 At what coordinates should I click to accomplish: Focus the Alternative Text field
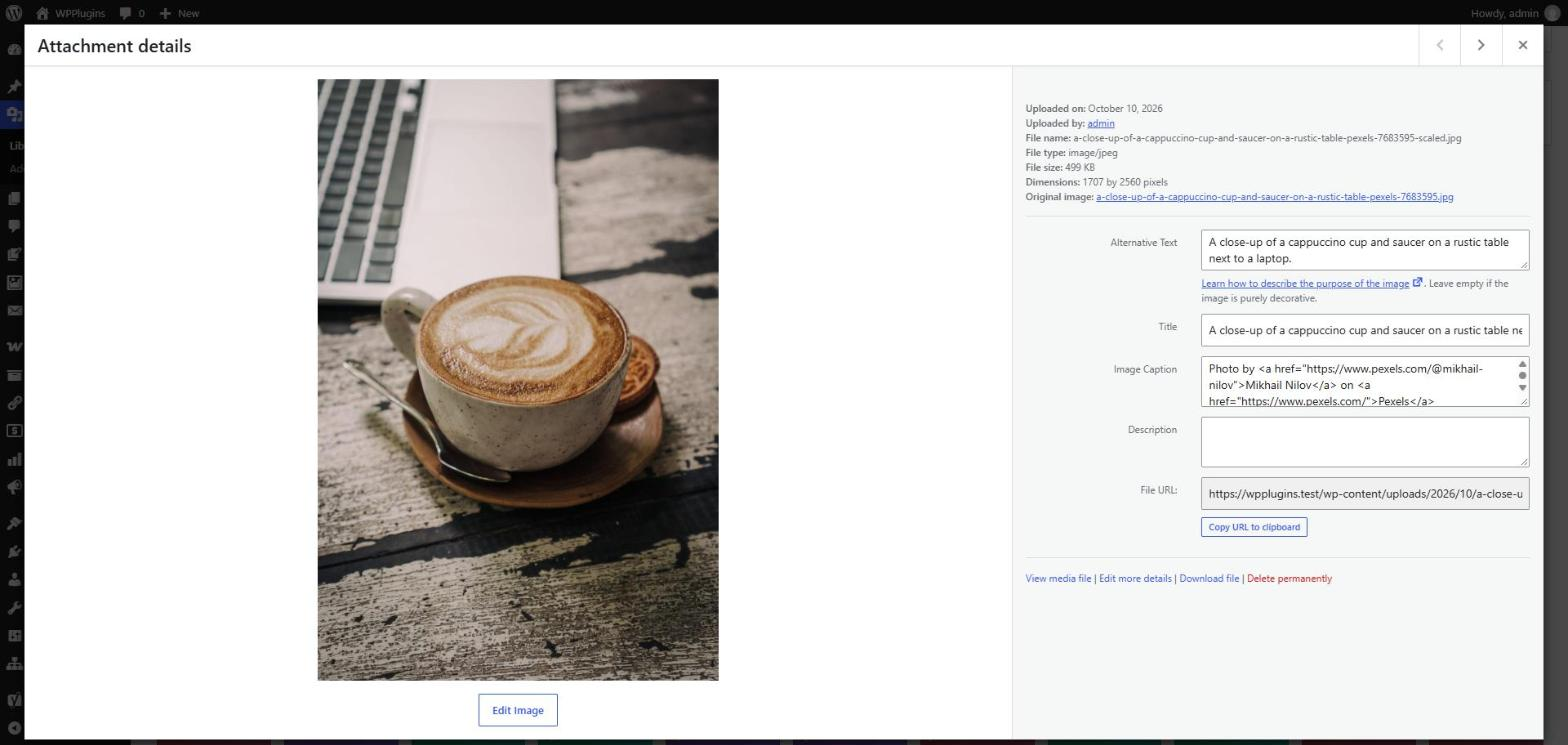[1364, 250]
